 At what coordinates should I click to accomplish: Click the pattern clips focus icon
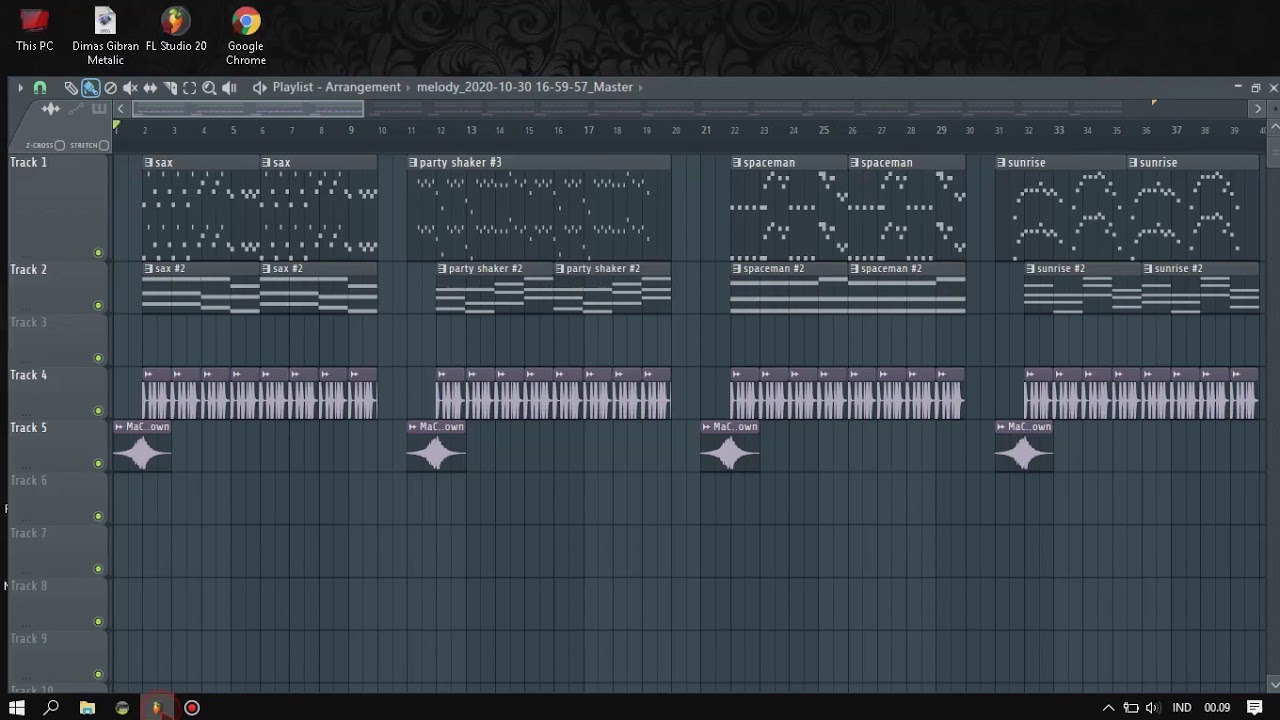(99, 108)
